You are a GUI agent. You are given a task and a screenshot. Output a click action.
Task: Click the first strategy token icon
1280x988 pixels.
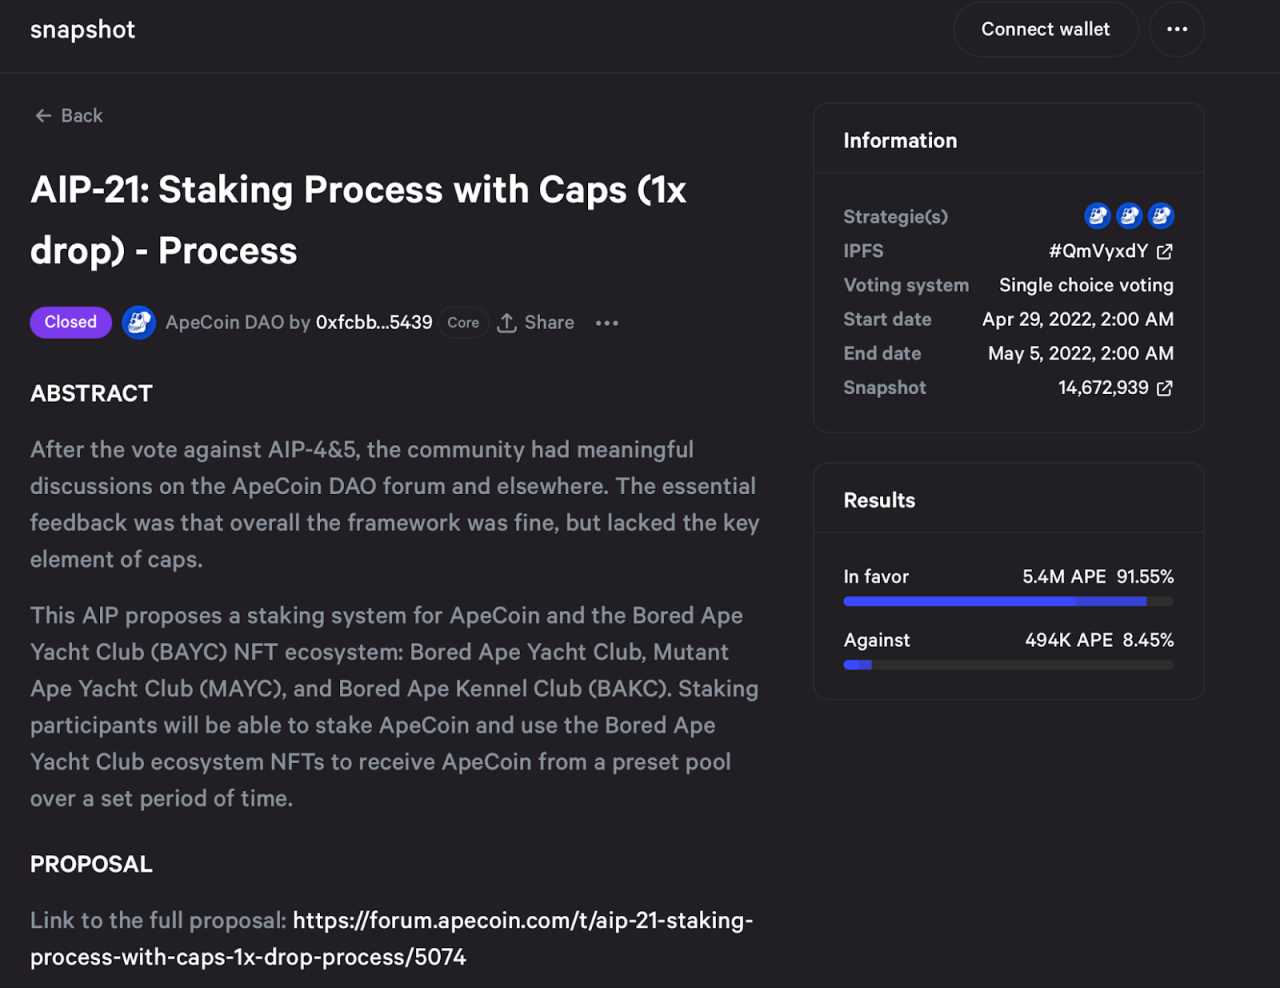(x=1097, y=215)
